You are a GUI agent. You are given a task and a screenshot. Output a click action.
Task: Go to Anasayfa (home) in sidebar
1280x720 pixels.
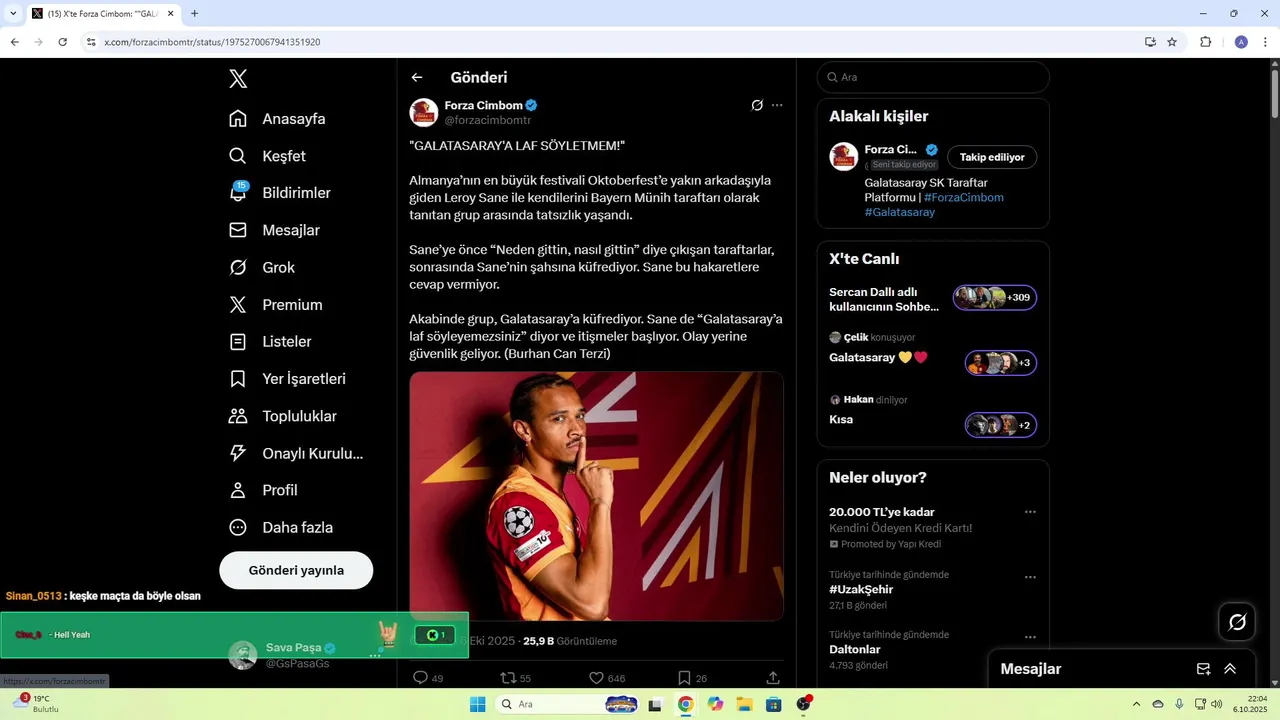(277, 119)
